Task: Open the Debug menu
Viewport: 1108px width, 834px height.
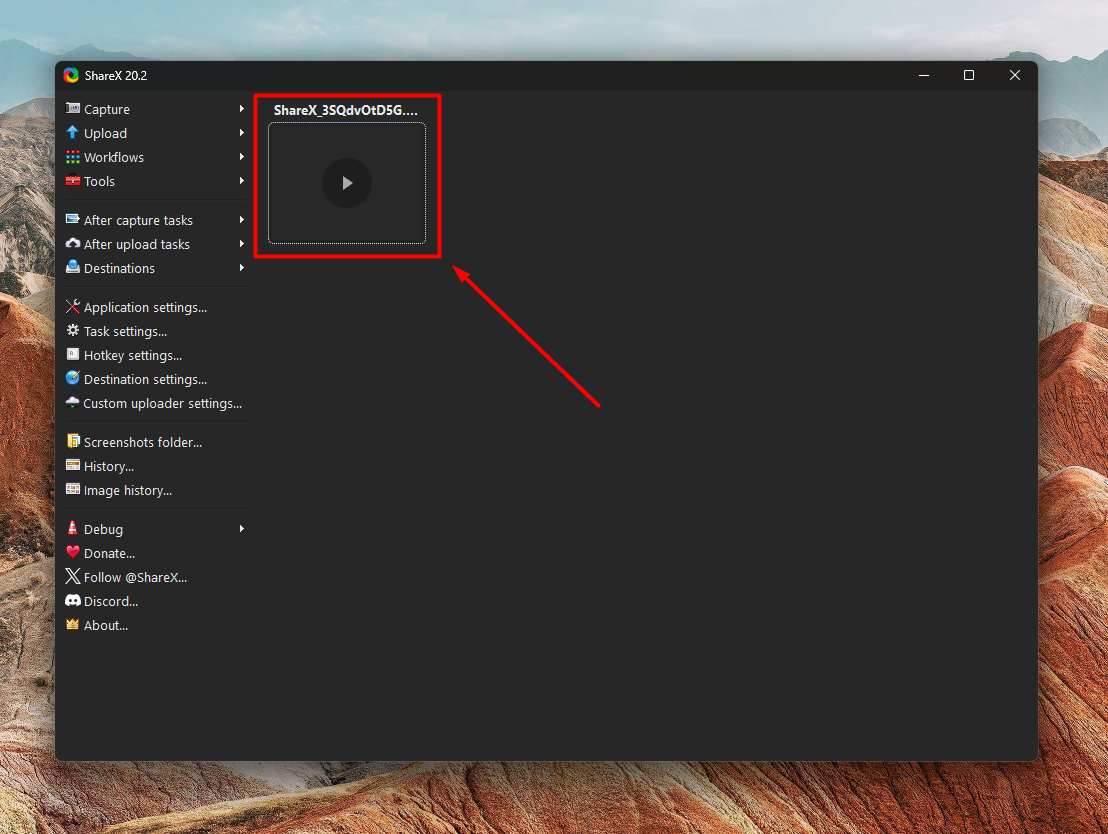Action: pyautogui.click(x=155, y=529)
